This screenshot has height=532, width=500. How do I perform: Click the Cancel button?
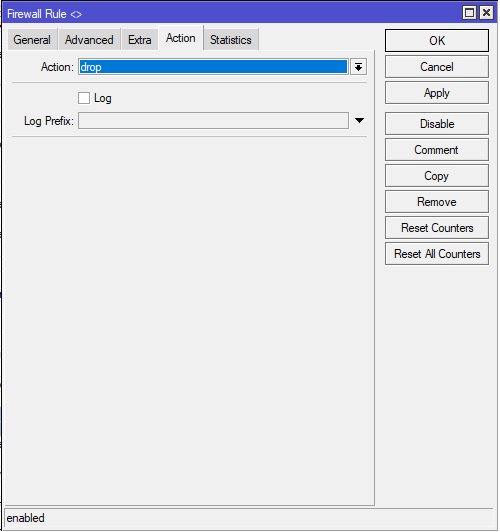[x=437, y=66]
